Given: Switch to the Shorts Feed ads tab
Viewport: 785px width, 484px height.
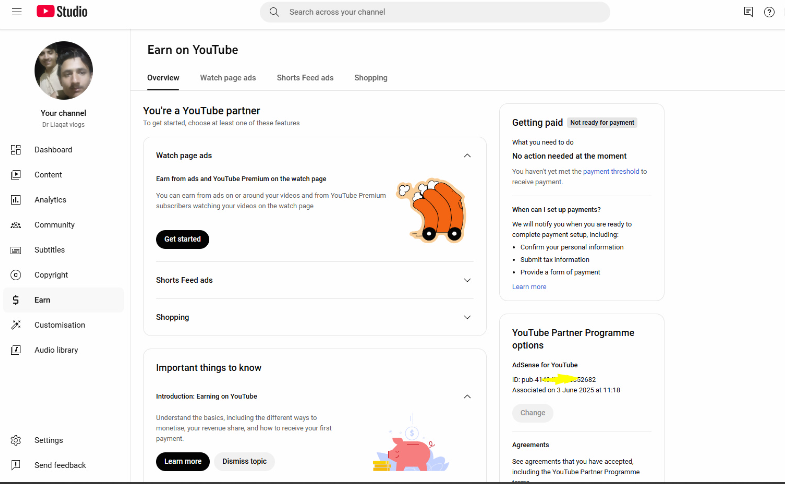Looking at the screenshot, I should (305, 78).
